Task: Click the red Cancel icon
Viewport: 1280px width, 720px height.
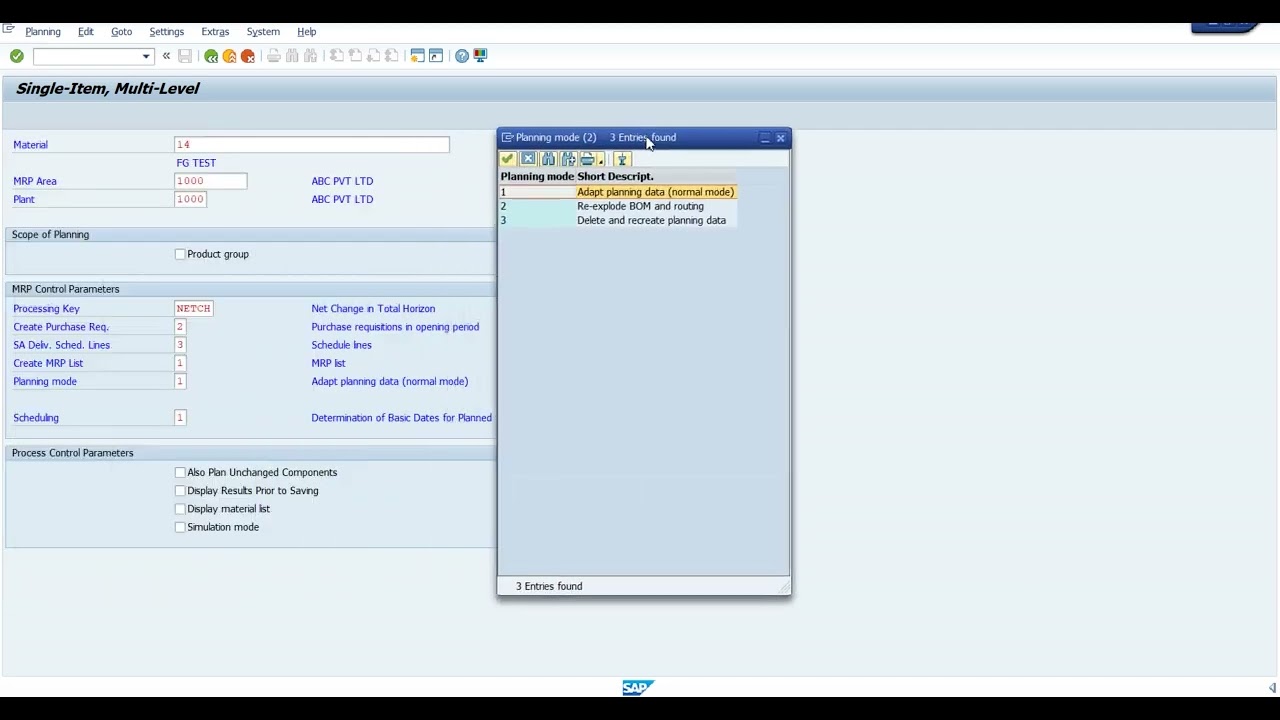Action: click(248, 56)
